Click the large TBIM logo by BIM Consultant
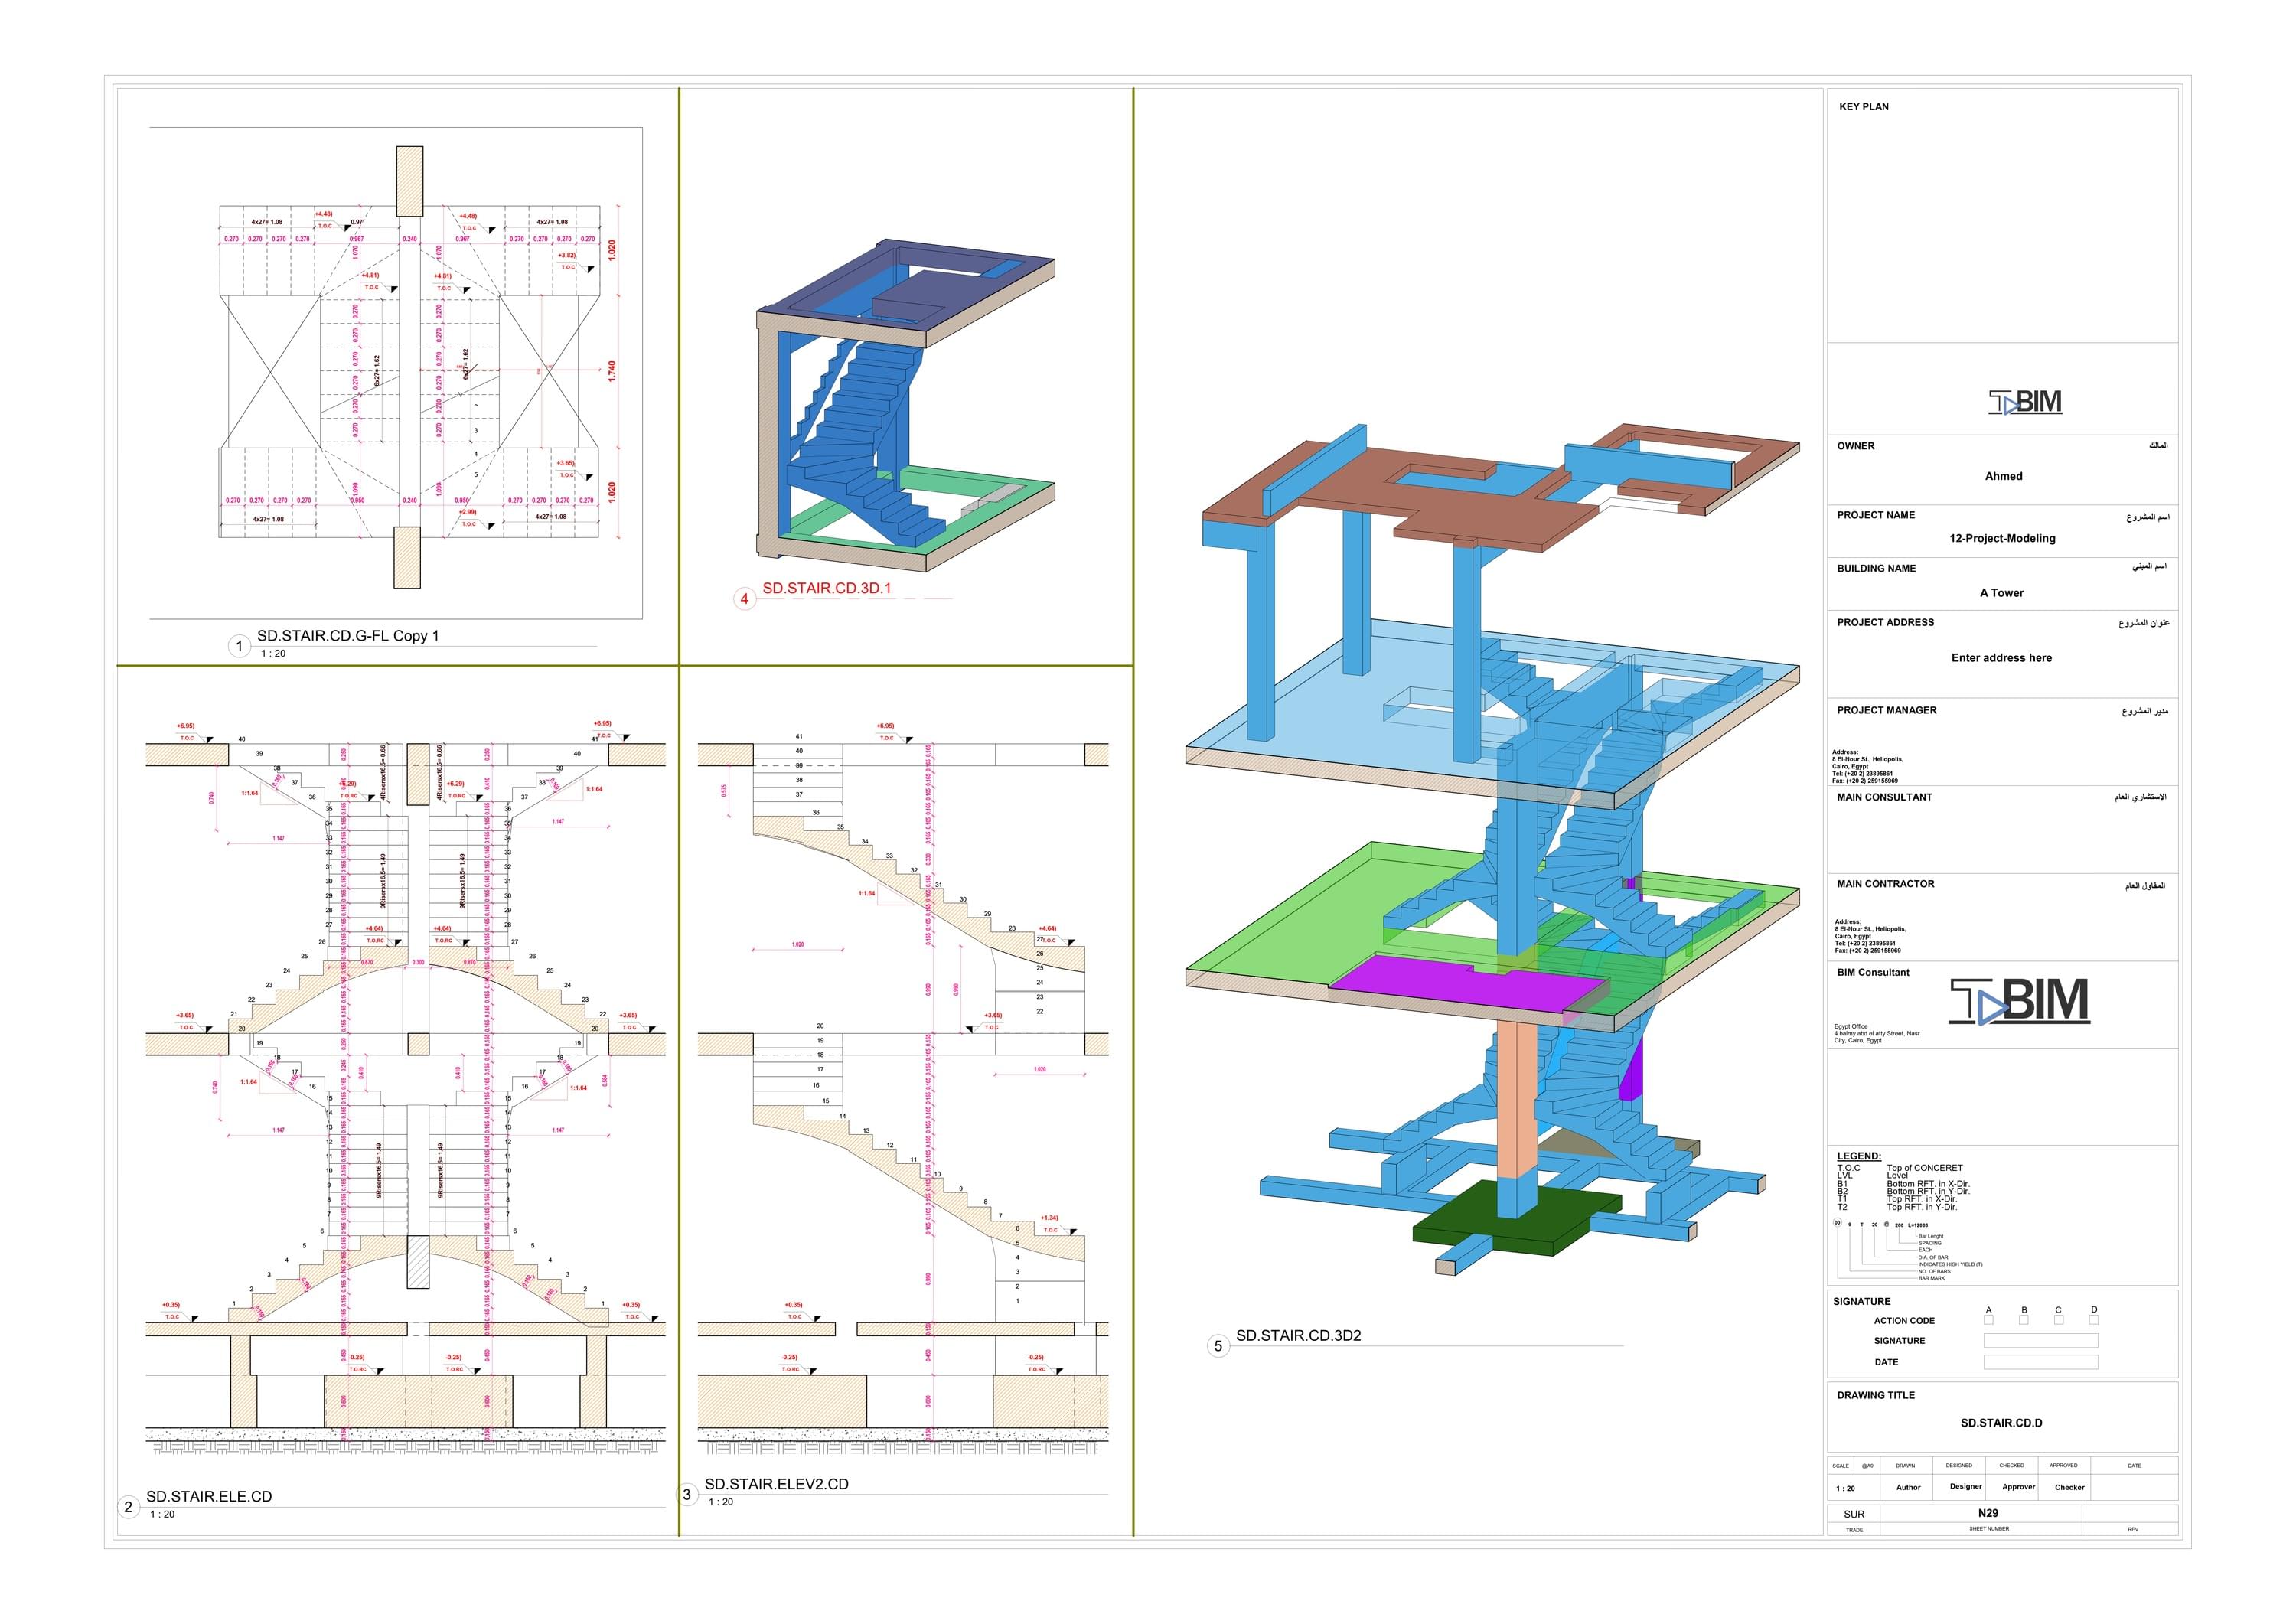Image resolution: width=2296 pixels, height=1624 pixels. [x=2018, y=1001]
